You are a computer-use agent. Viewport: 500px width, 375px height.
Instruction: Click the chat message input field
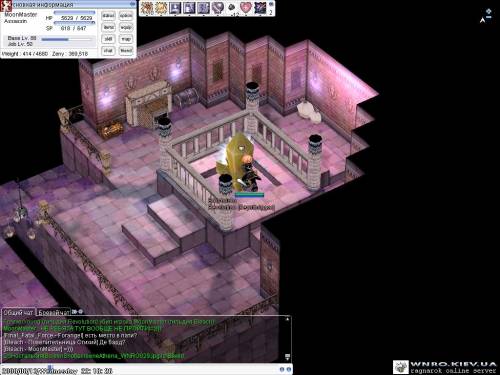140,370
